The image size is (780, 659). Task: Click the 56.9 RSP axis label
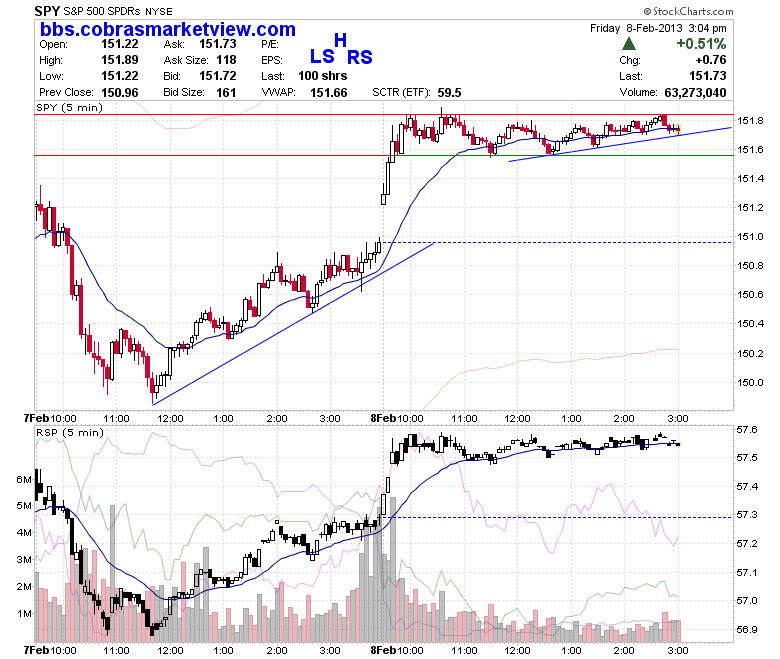pos(747,629)
